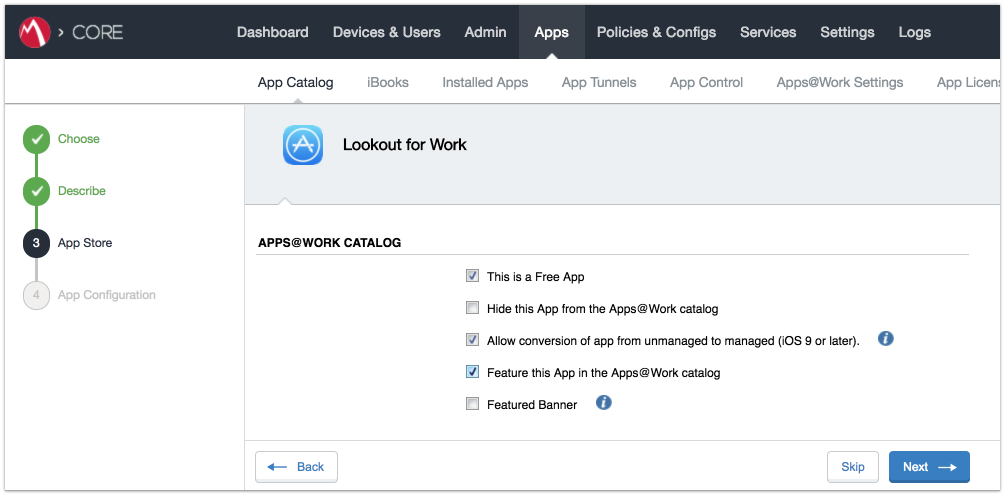
Task: Click the APPS@WORK CATALOG section heading
Action: (329, 244)
